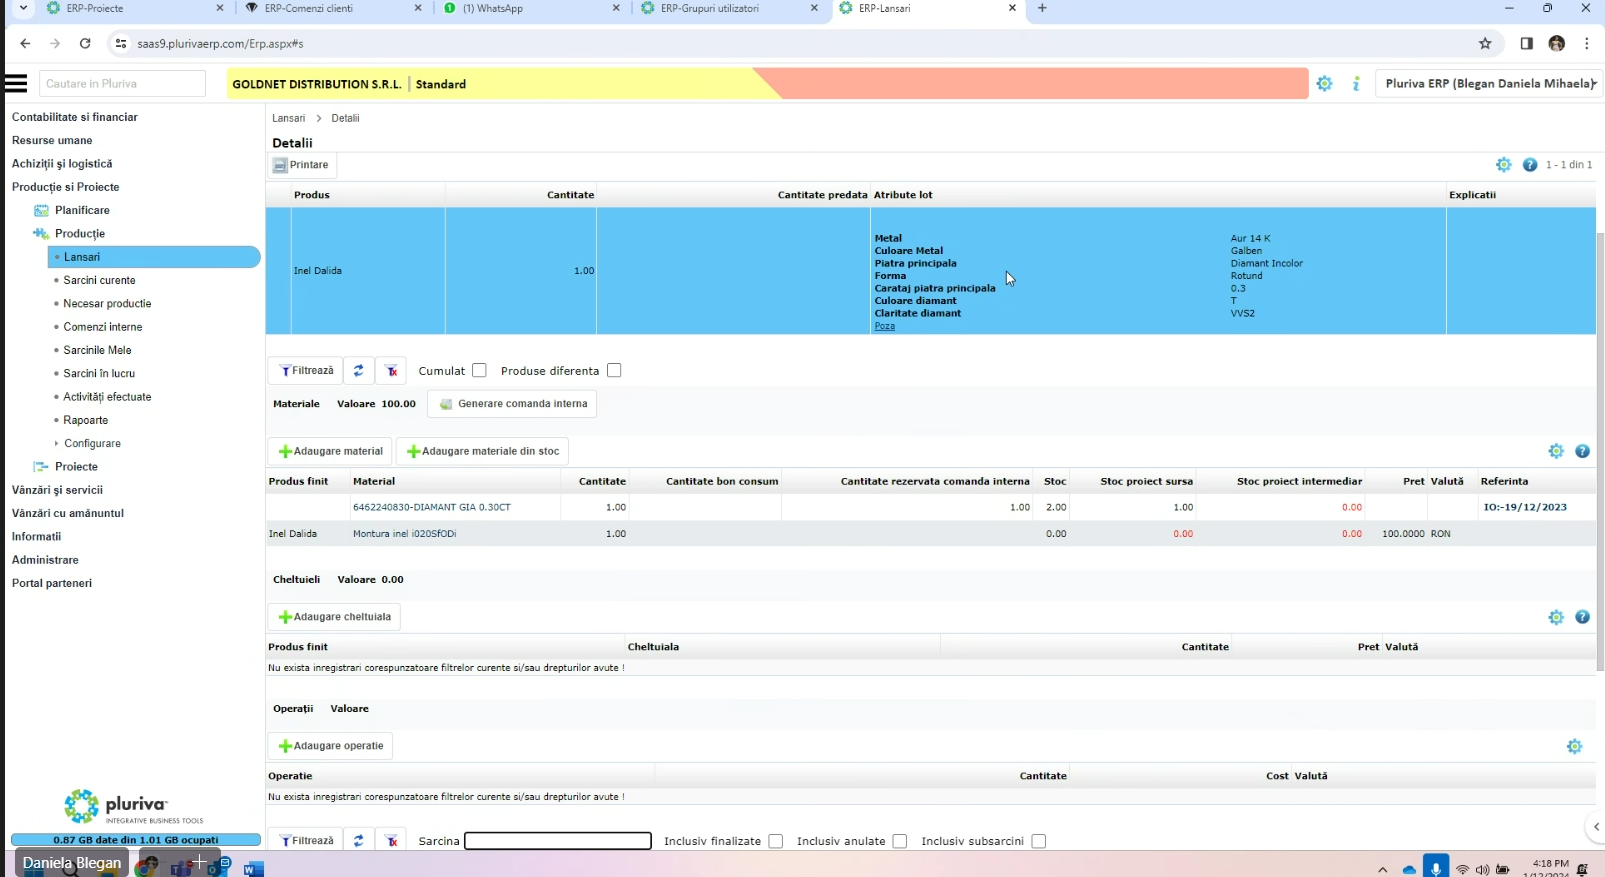Enable the Cumulat checkbox
Viewport: 1605px width, 877px height.
[480, 371]
